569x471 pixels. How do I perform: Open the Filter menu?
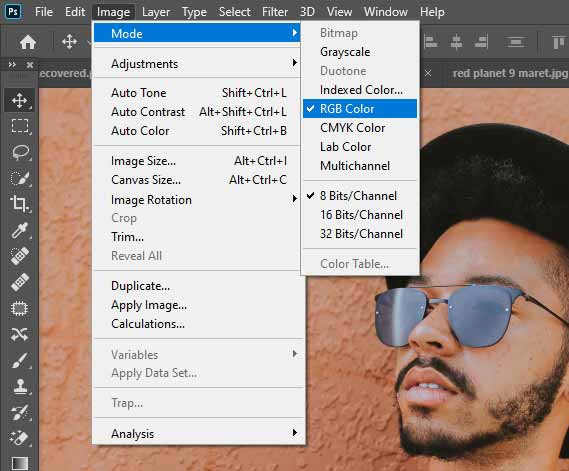(x=275, y=12)
